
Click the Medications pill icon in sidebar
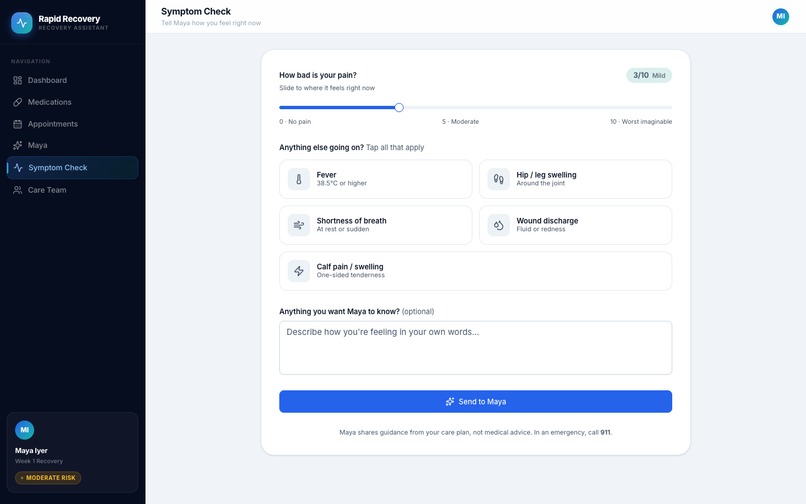click(x=17, y=102)
